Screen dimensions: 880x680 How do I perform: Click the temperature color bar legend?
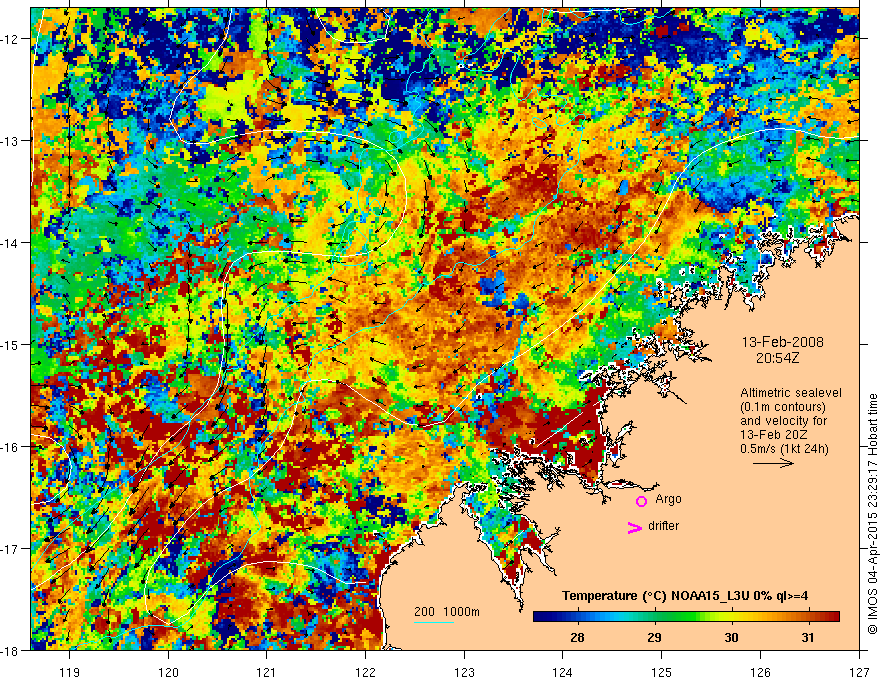686,616
